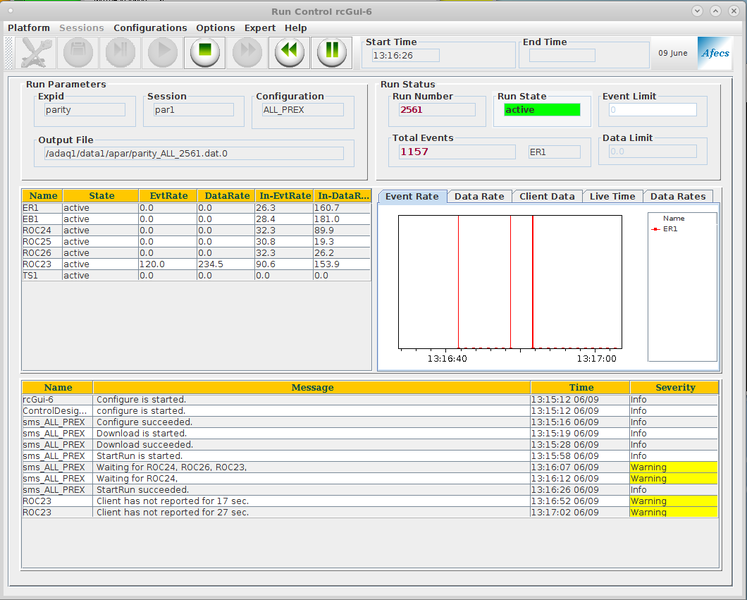The width and height of the screenshot is (747, 600).
Task: Sort component table by Name column header
Action: point(43,196)
